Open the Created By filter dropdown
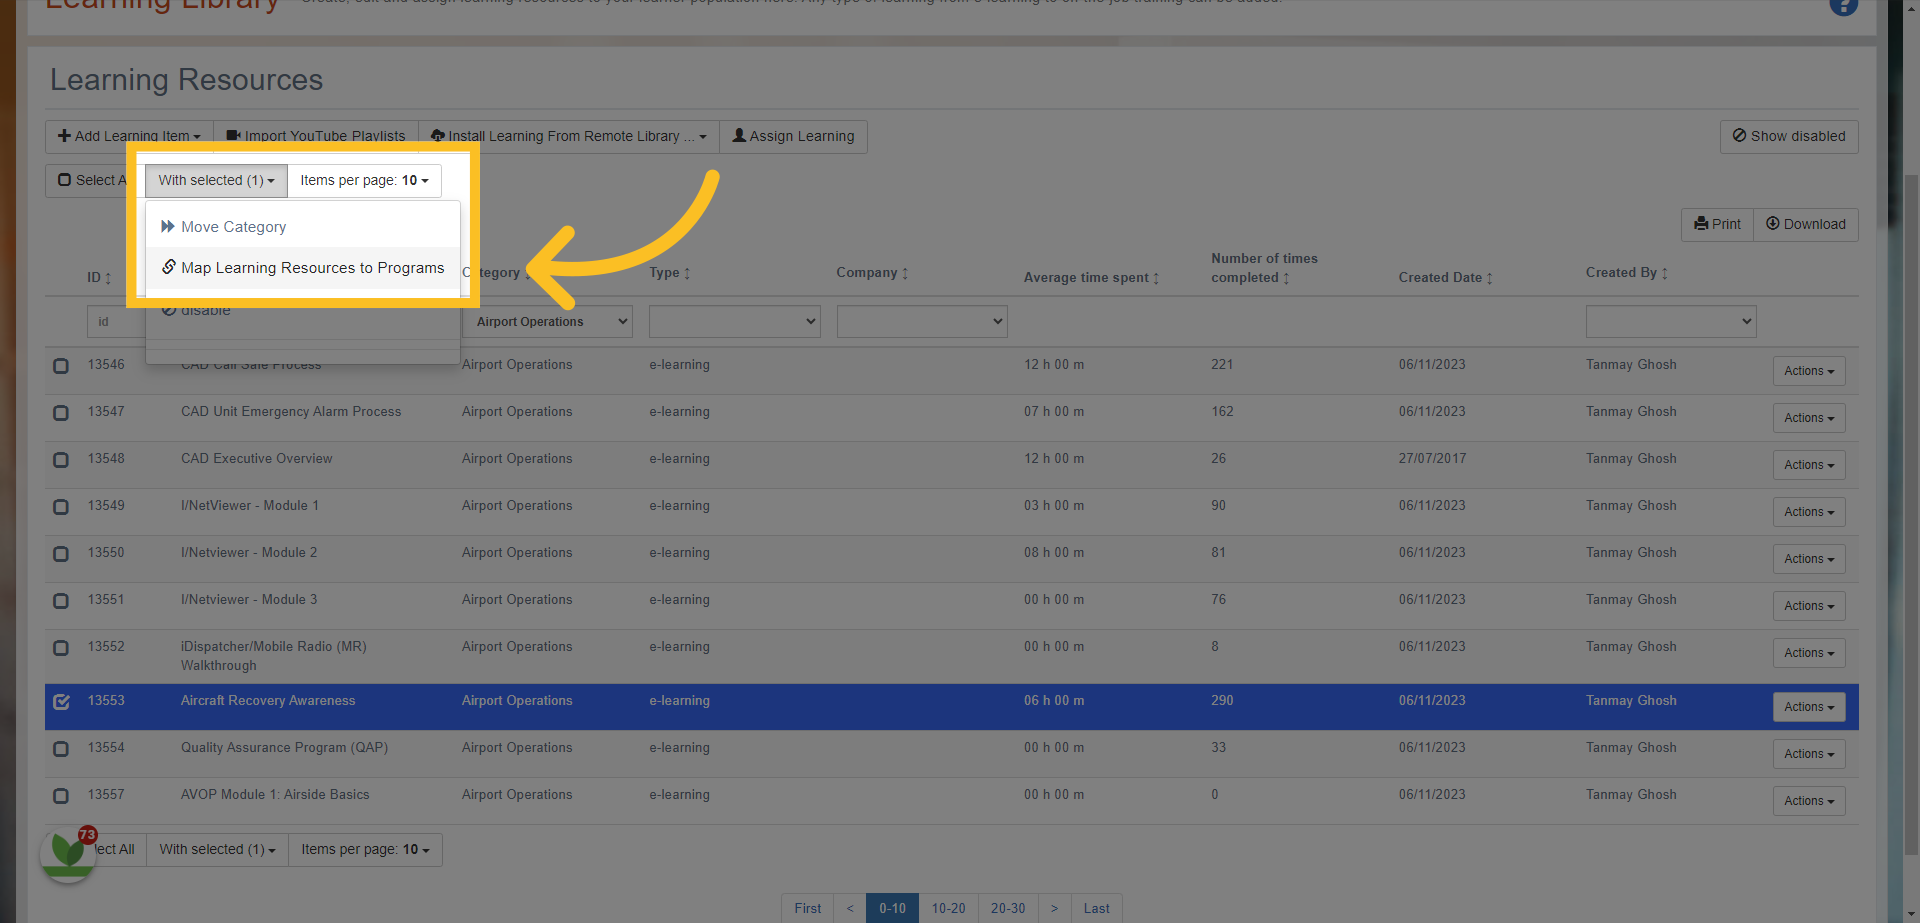This screenshot has height=923, width=1920. coord(1671,321)
